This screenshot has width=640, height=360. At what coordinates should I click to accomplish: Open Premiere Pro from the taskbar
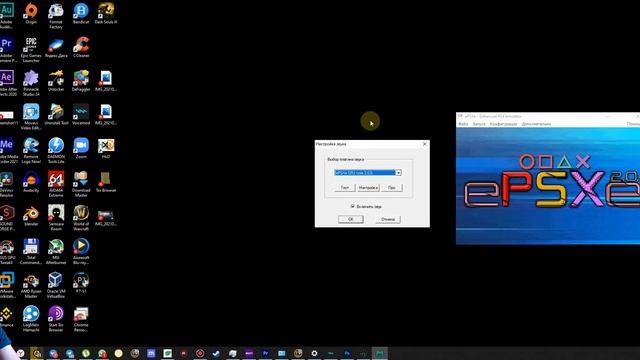(265, 353)
